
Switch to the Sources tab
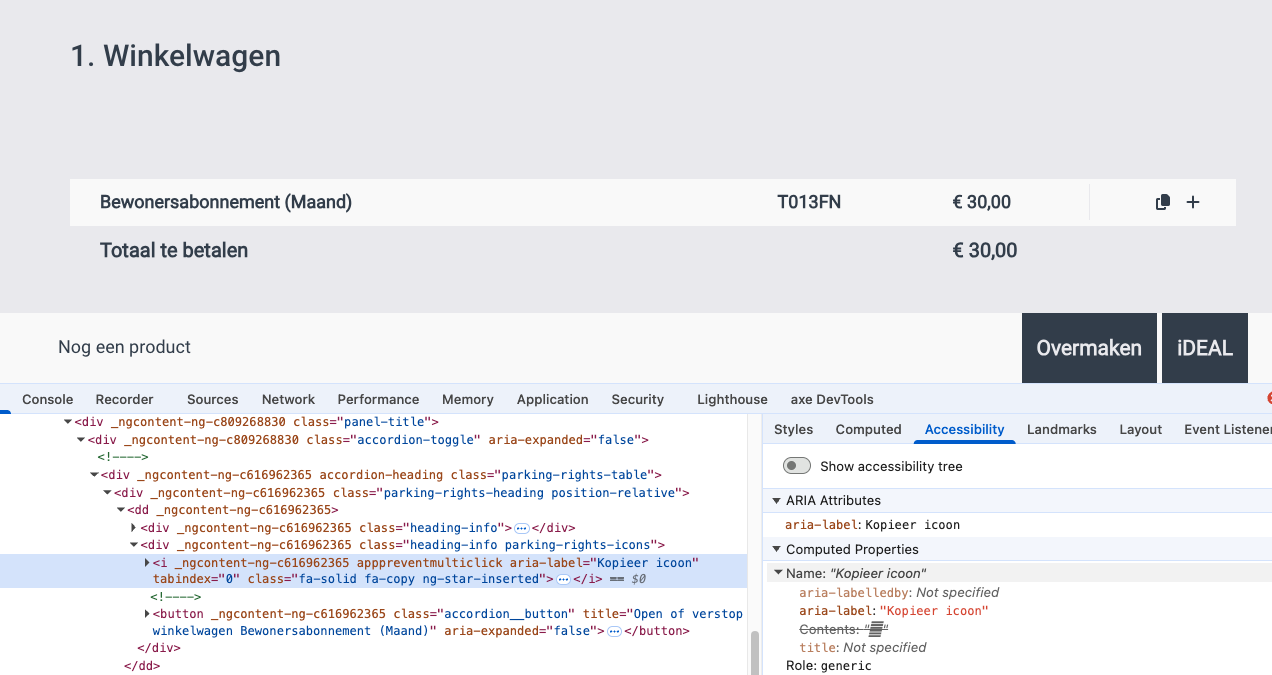coord(213,399)
